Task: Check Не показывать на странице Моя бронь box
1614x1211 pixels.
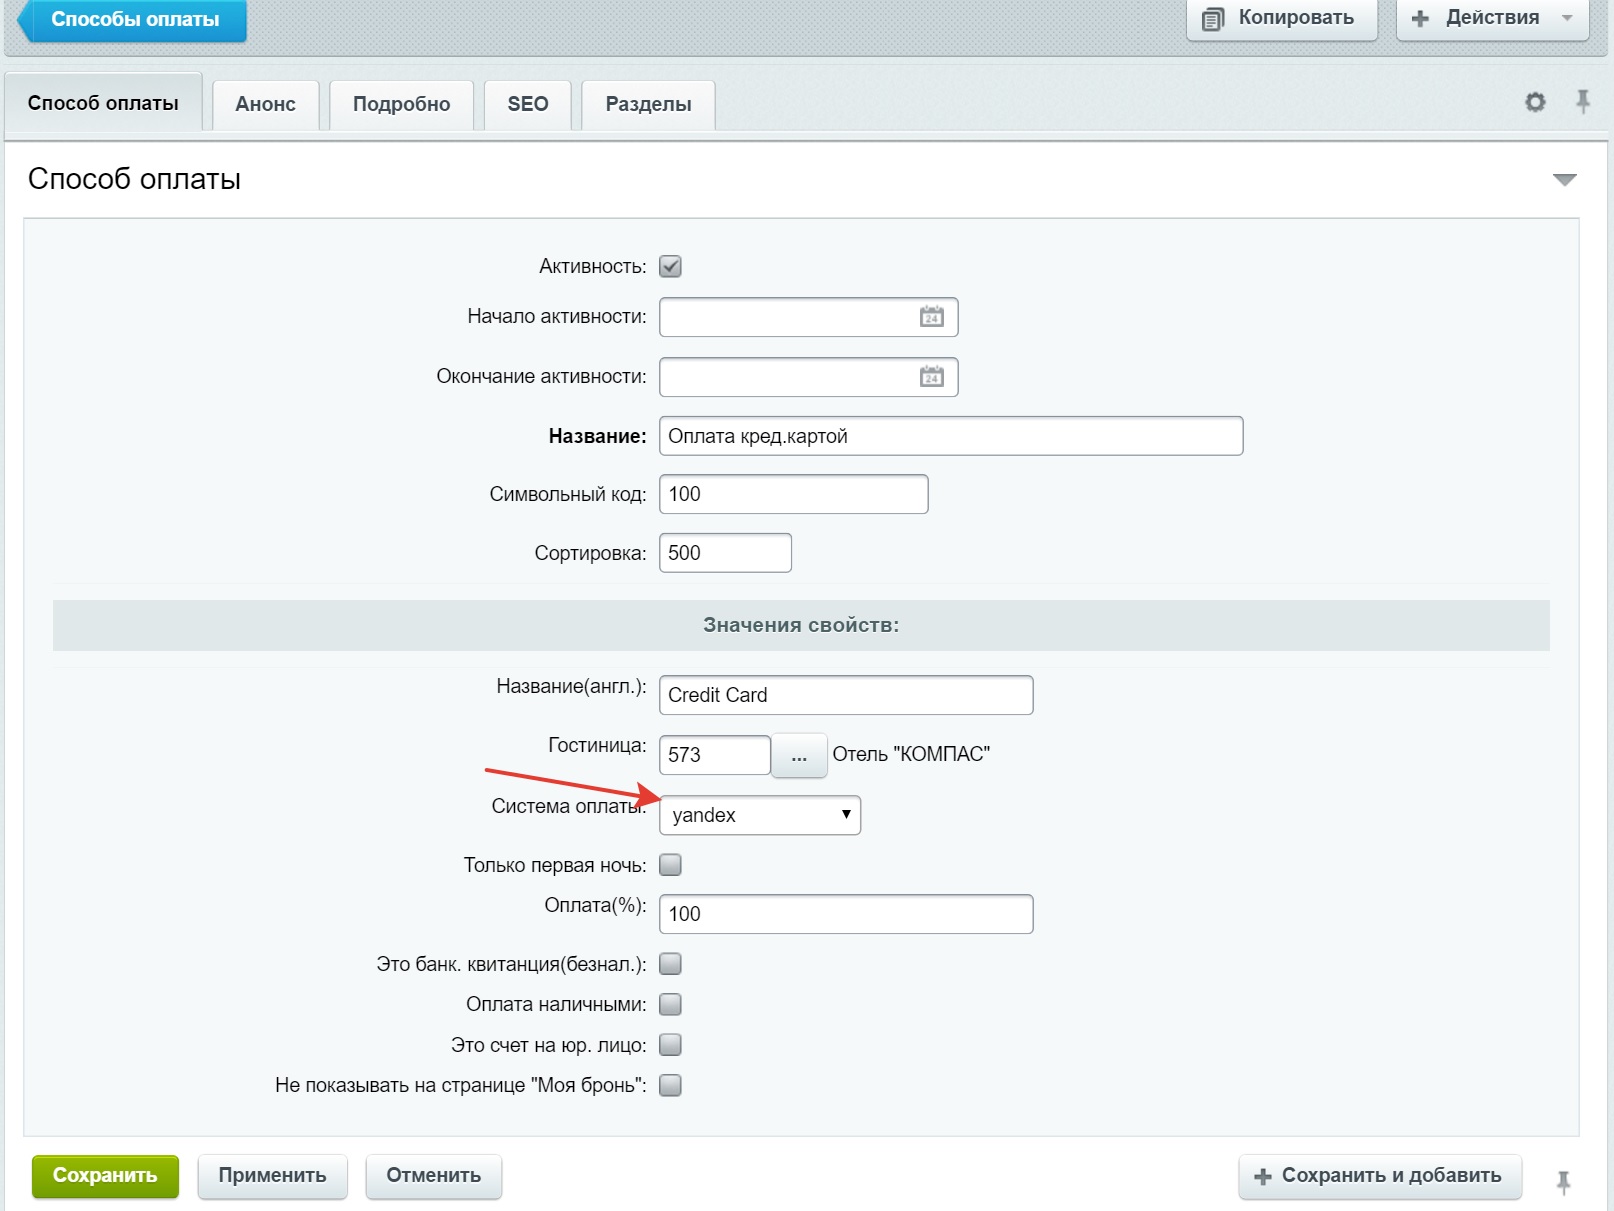Action: [670, 1085]
